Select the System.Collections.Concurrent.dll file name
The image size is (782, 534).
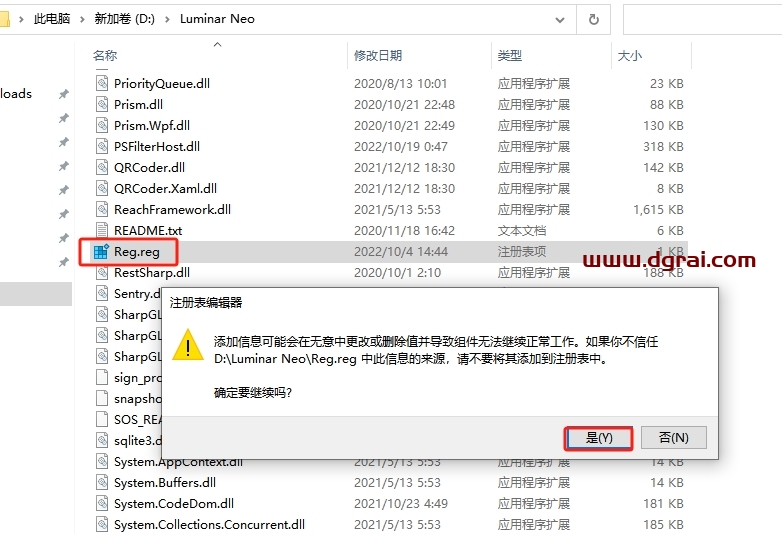[209, 524]
